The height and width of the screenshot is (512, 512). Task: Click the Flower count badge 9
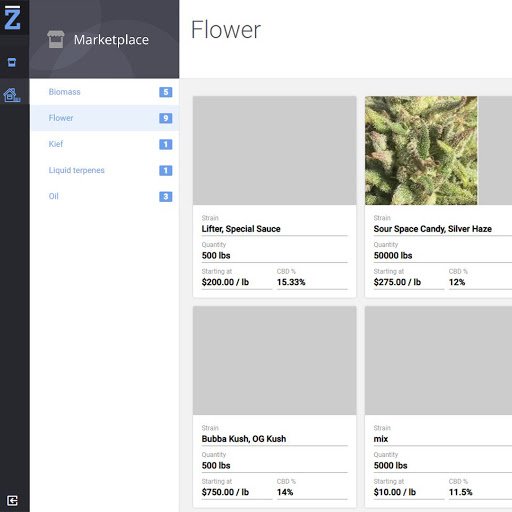[x=166, y=118]
